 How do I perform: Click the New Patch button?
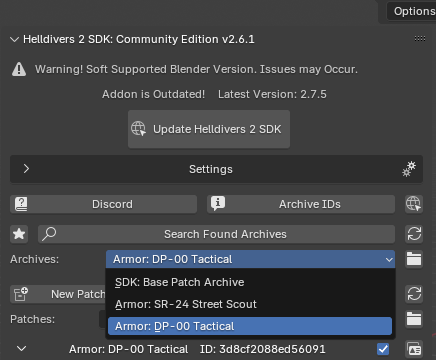coord(58,294)
